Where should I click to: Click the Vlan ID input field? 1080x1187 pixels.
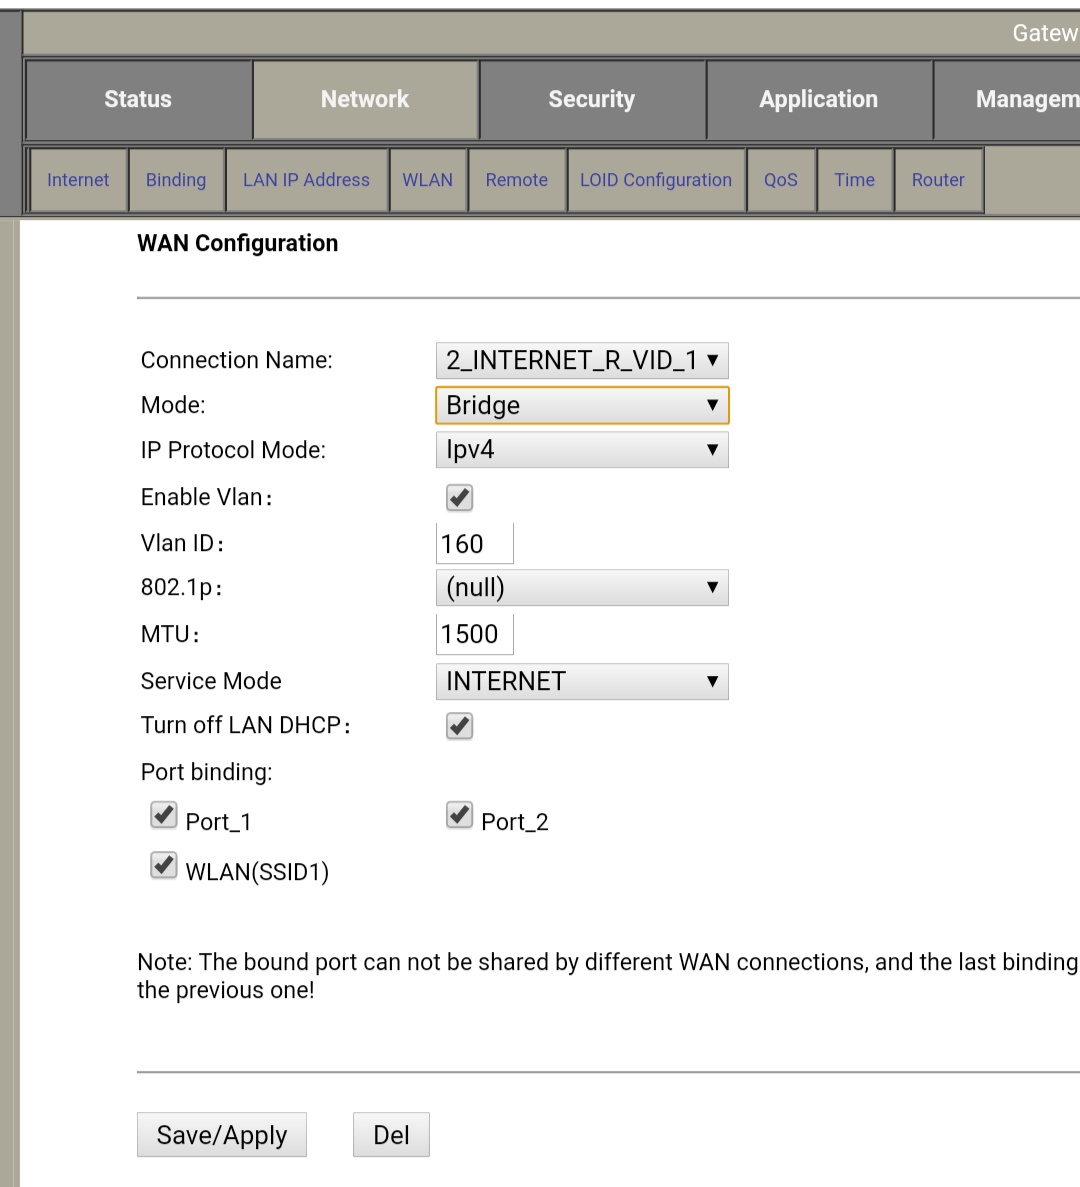coord(475,544)
